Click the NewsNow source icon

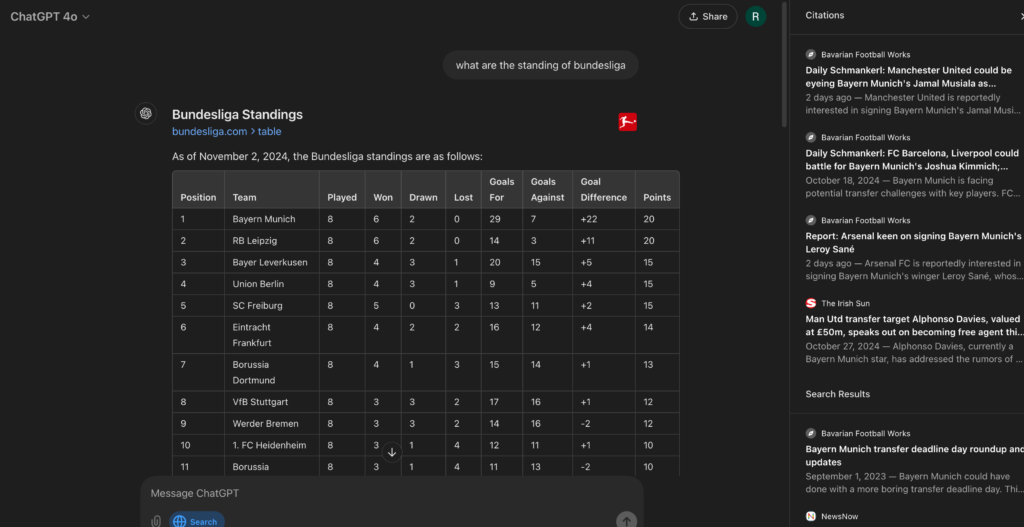(811, 516)
